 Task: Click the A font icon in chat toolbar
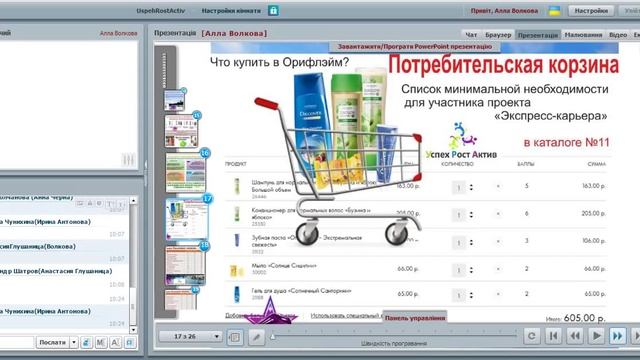(116, 342)
